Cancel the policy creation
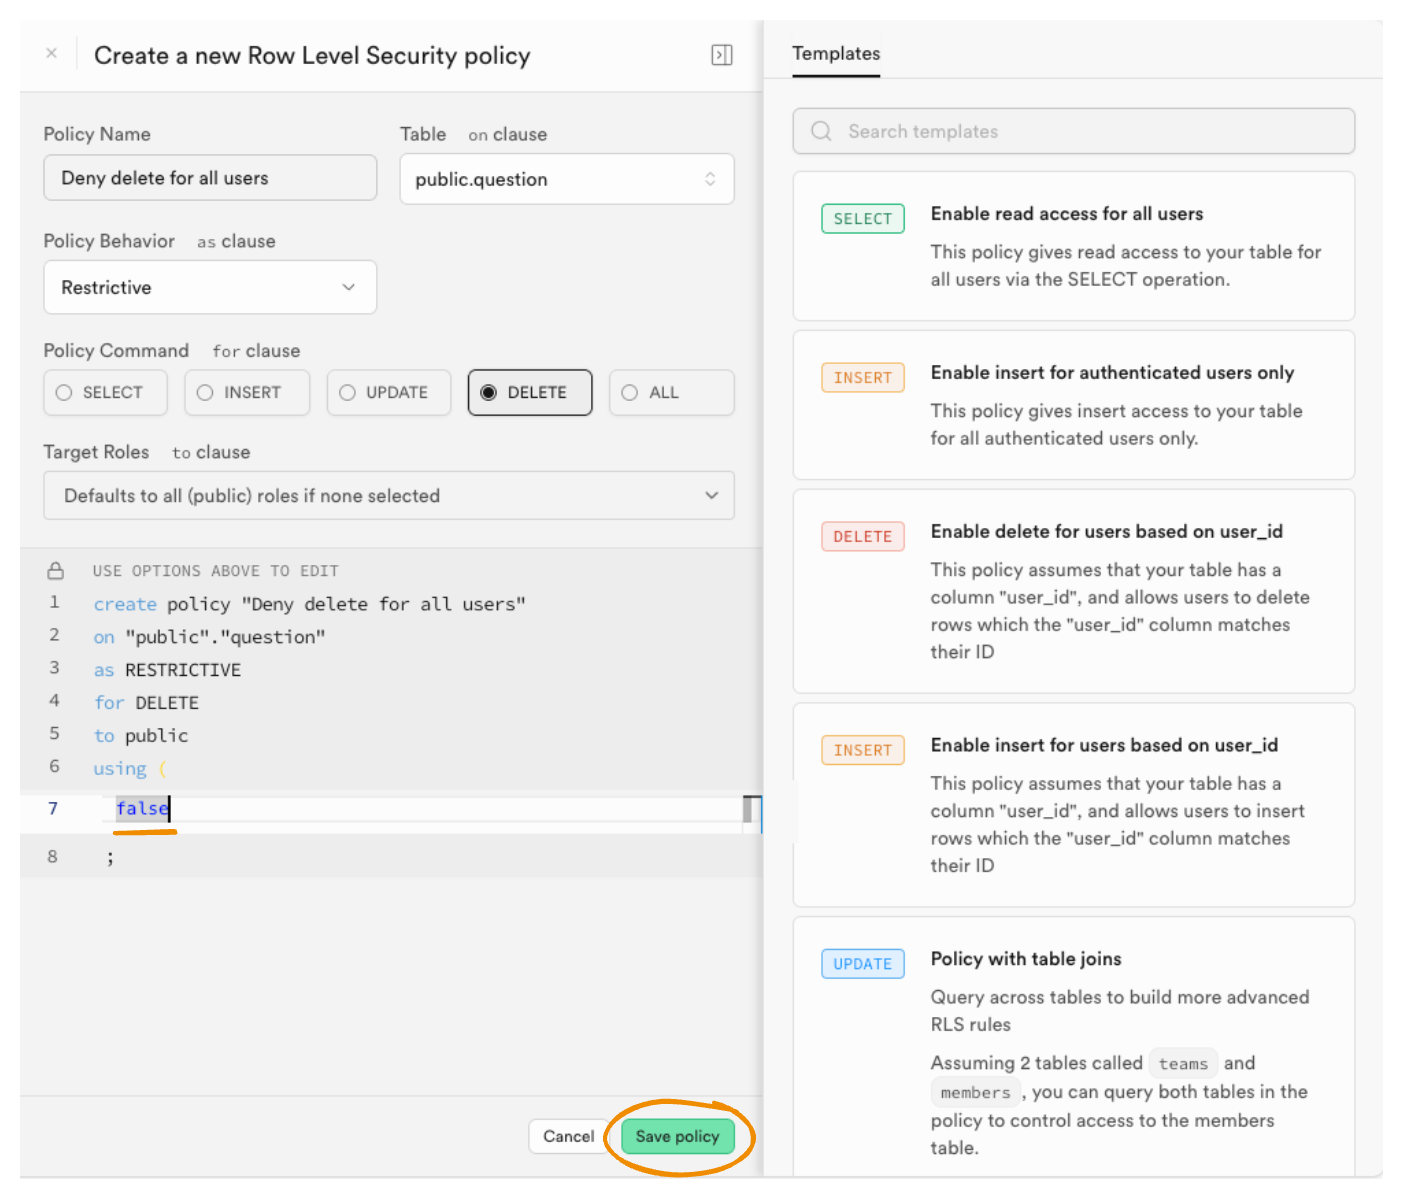1402x1198 pixels. tap(568, 1136)
